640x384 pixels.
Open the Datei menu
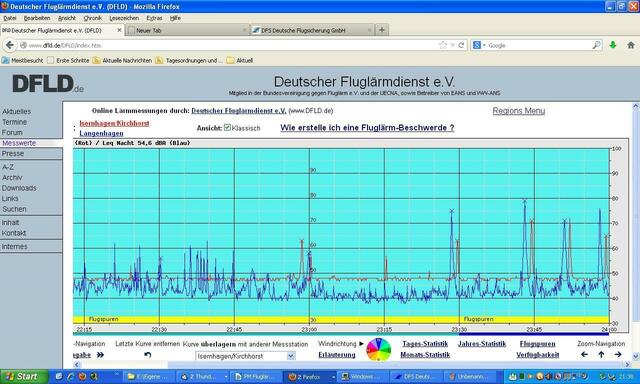point(10,18)
